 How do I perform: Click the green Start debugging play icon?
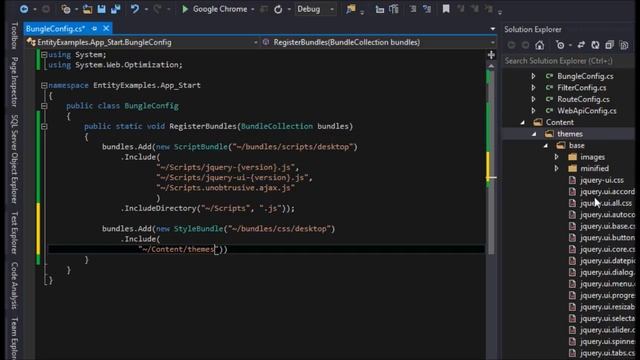point(185,9)
